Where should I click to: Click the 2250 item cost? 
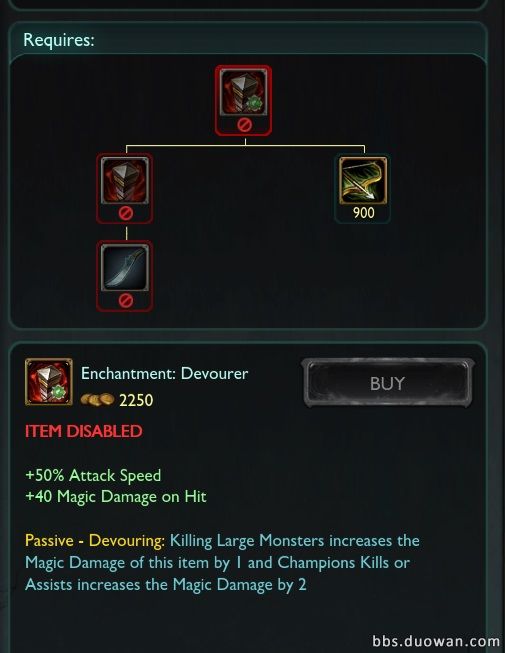coord(136,400)
